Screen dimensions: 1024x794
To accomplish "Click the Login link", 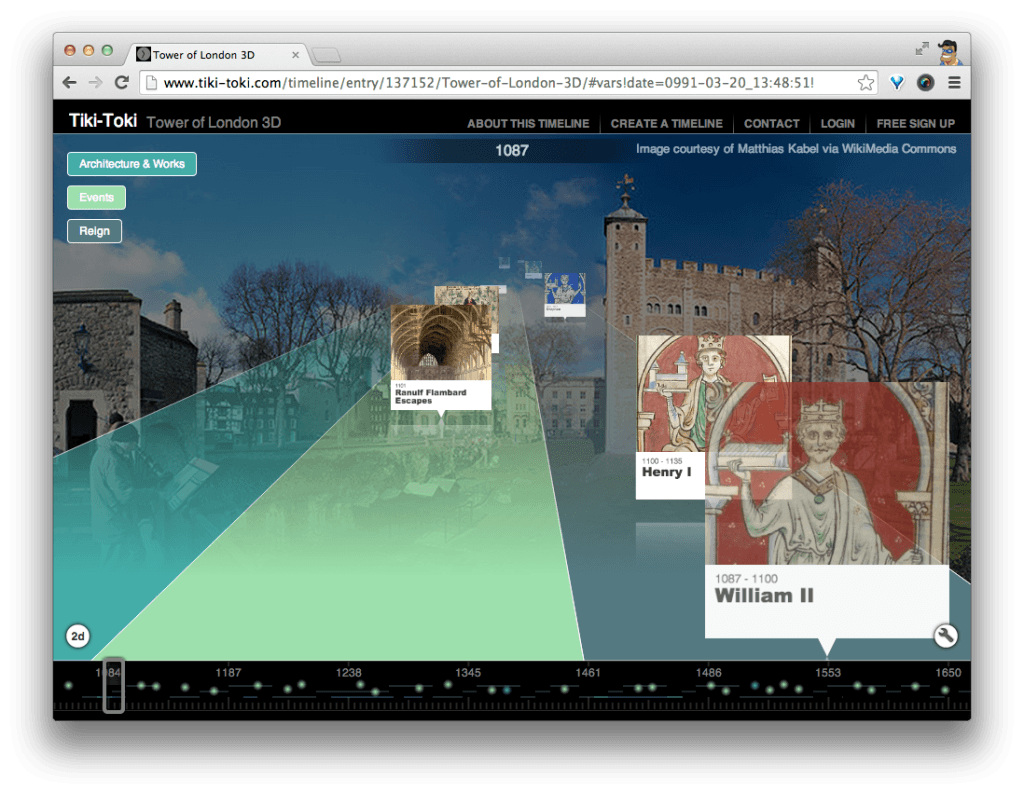I will (x=837, y=124).
